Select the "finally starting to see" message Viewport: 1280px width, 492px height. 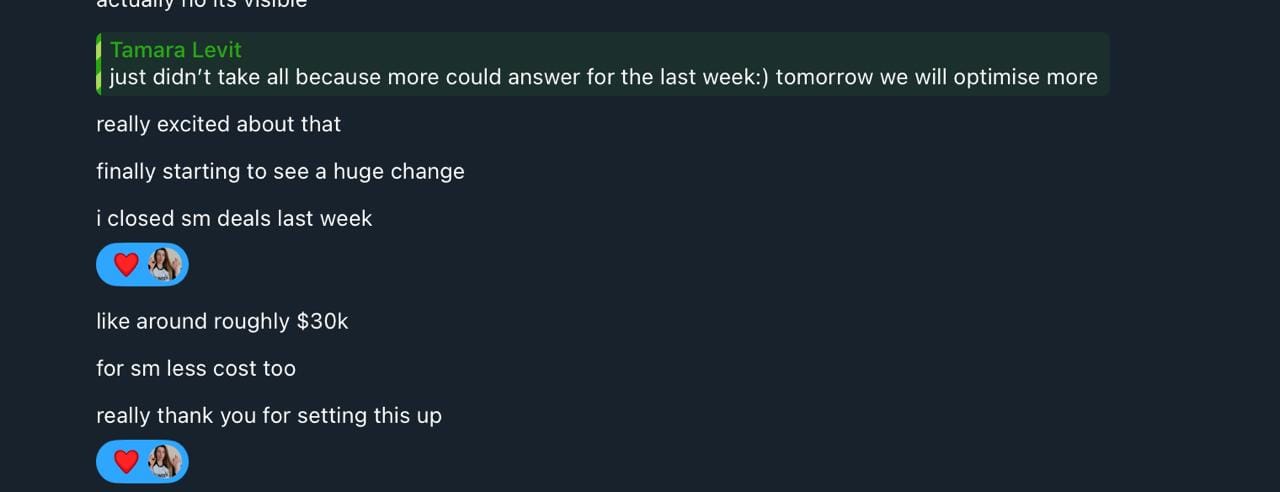click(280, 171)
